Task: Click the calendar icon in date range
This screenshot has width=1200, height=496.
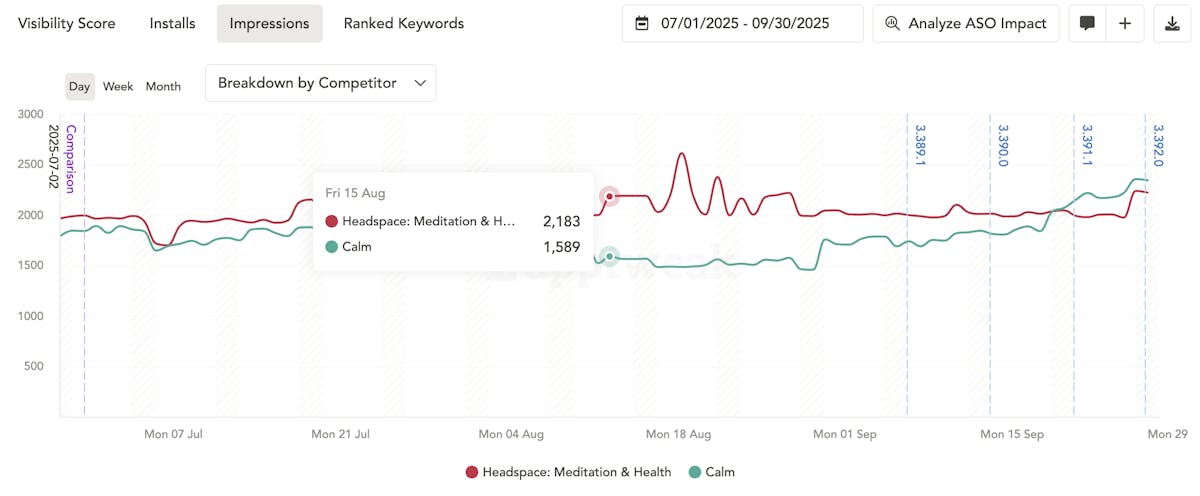Action: click(642, 23)
